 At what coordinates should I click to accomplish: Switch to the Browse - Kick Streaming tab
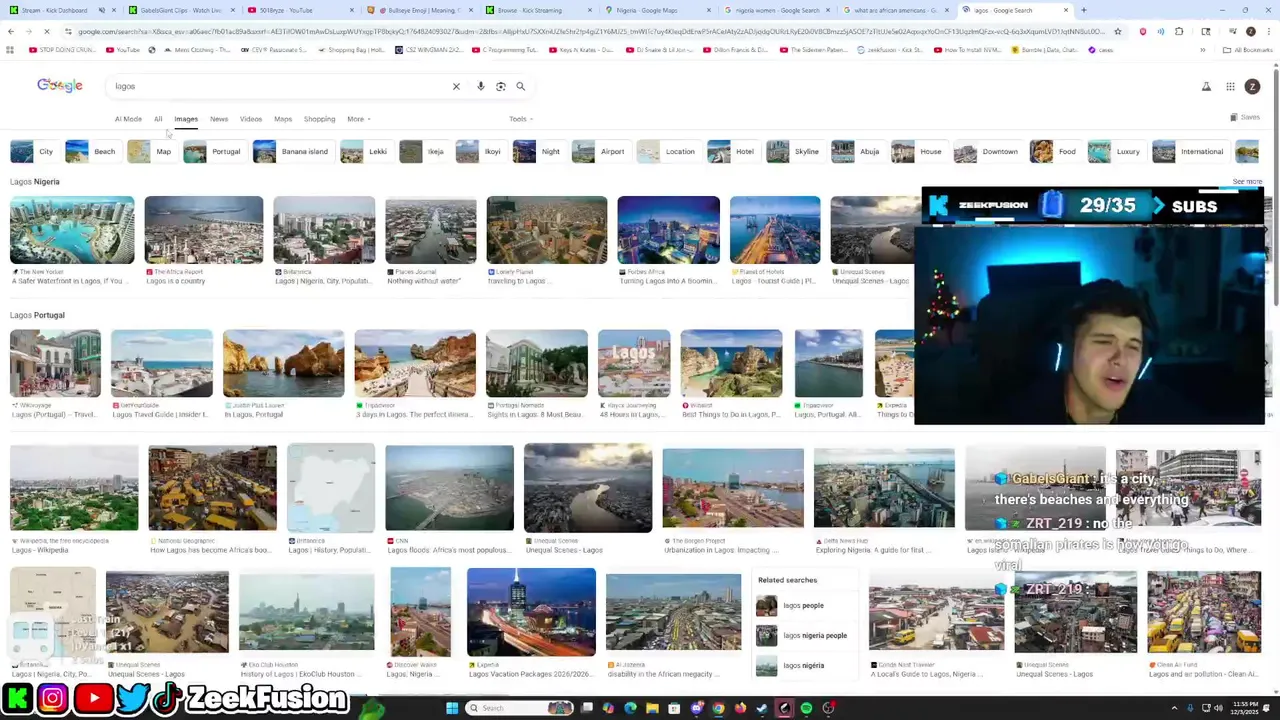click(536, 10)
